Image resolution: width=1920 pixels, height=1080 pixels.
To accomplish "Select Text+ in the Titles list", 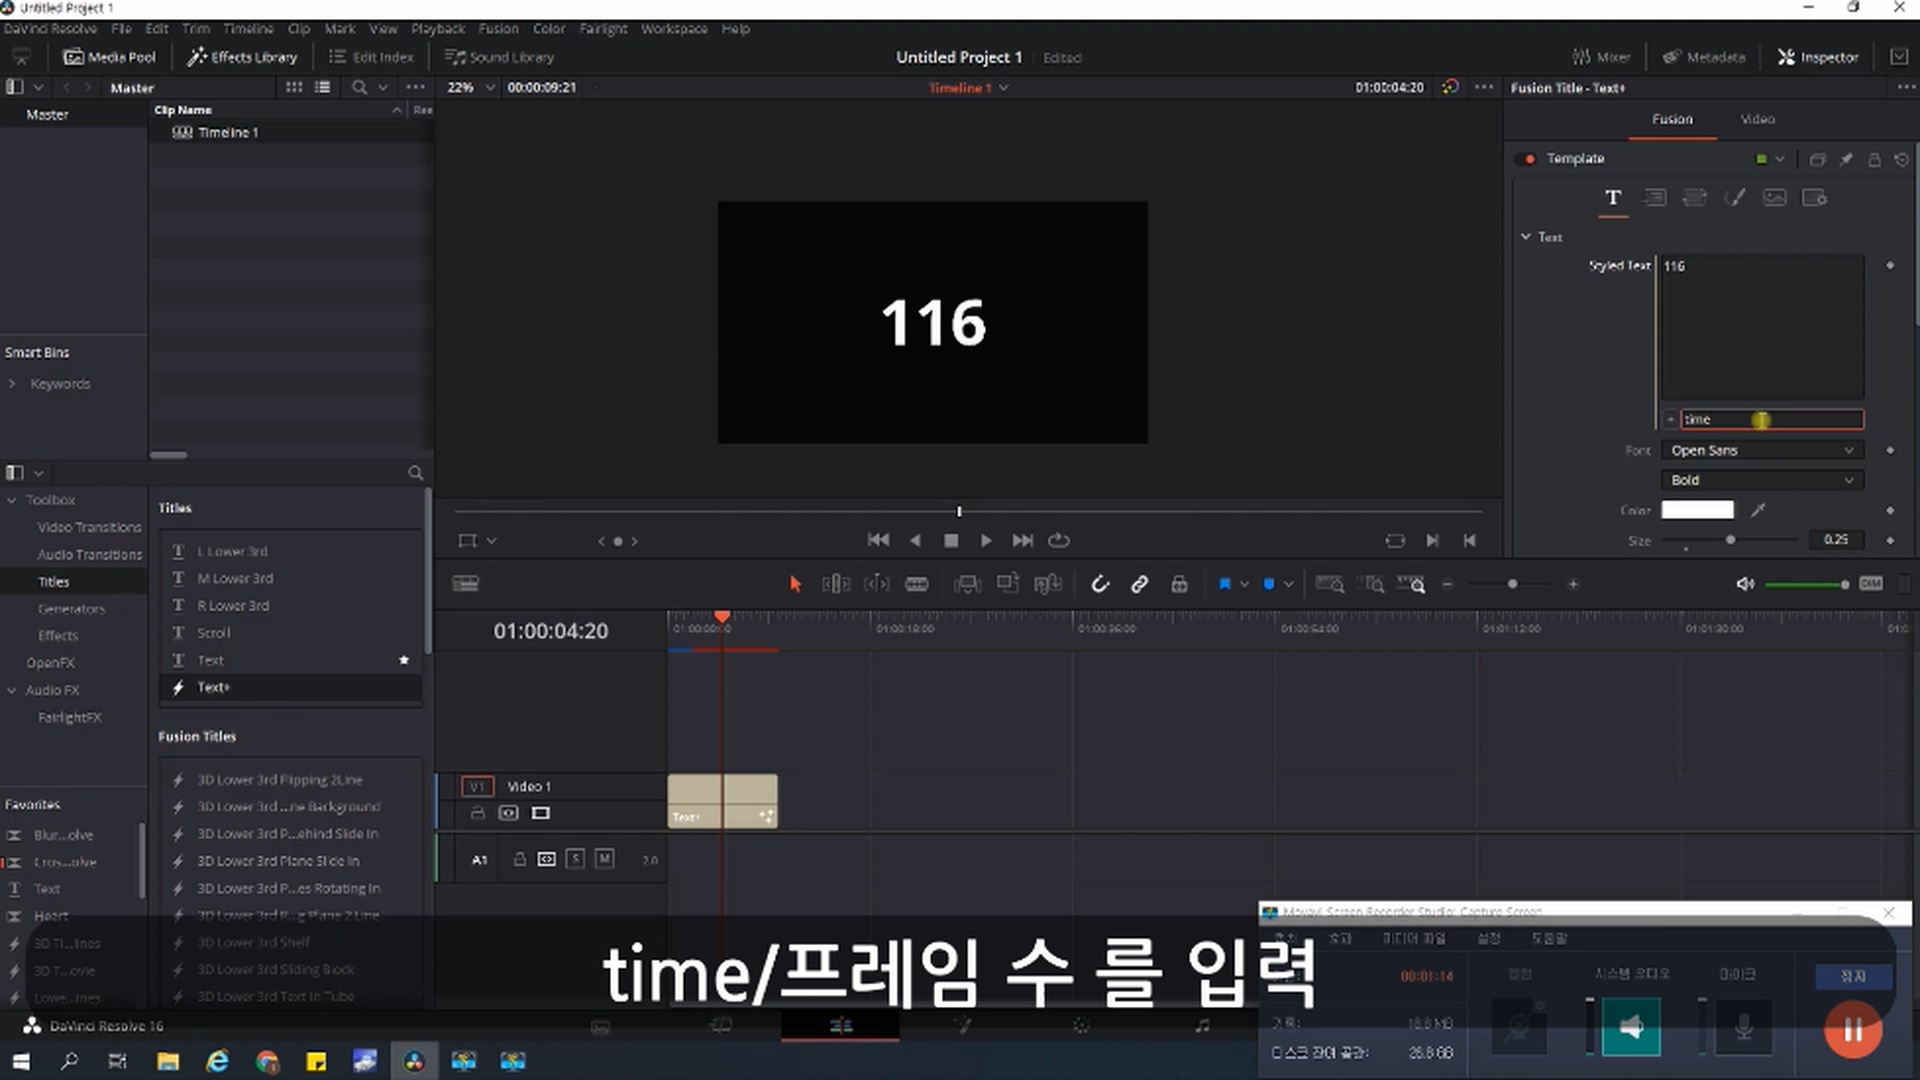I will (x=213, y=687).
